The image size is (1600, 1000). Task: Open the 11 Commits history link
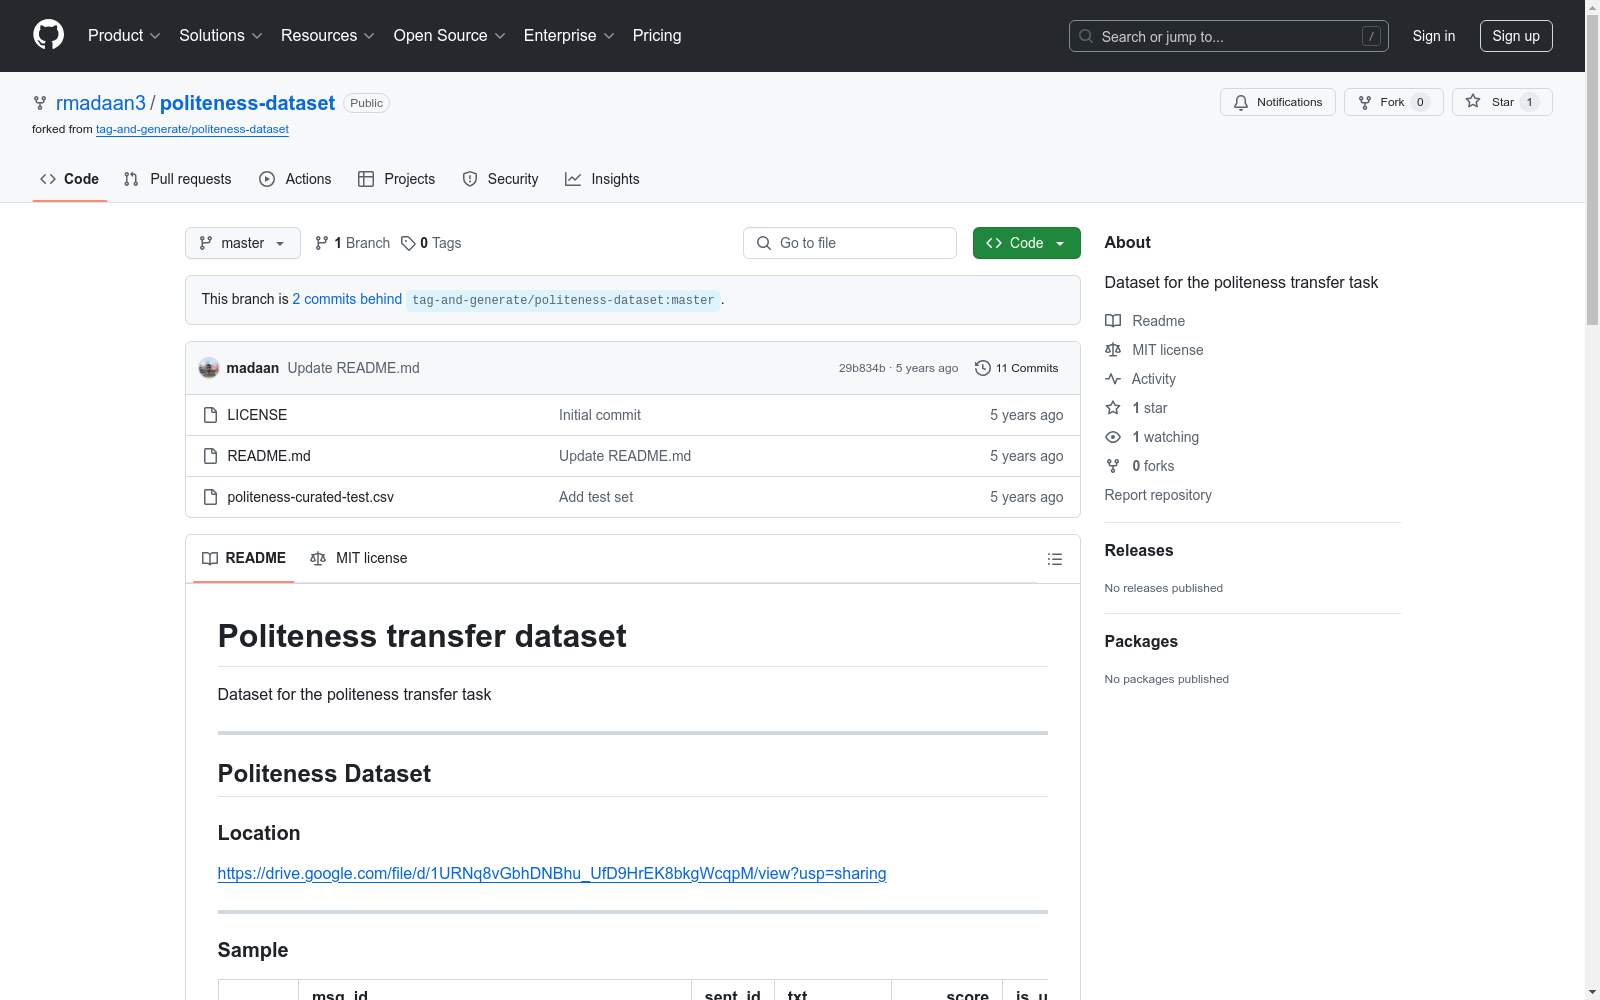(x=1017, y=368)
